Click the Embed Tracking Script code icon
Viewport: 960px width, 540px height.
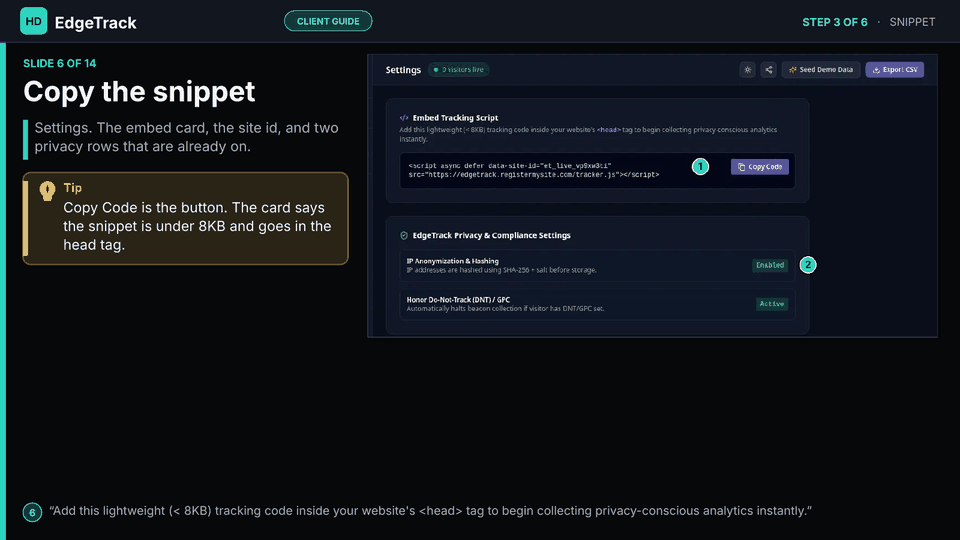pos(403,118)
